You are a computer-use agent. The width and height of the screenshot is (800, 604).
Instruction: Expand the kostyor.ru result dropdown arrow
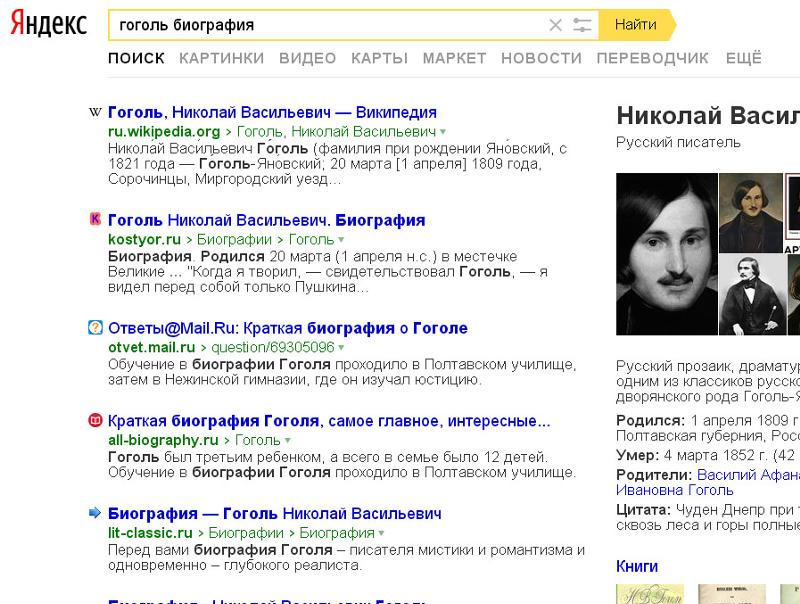pos(341,240)
